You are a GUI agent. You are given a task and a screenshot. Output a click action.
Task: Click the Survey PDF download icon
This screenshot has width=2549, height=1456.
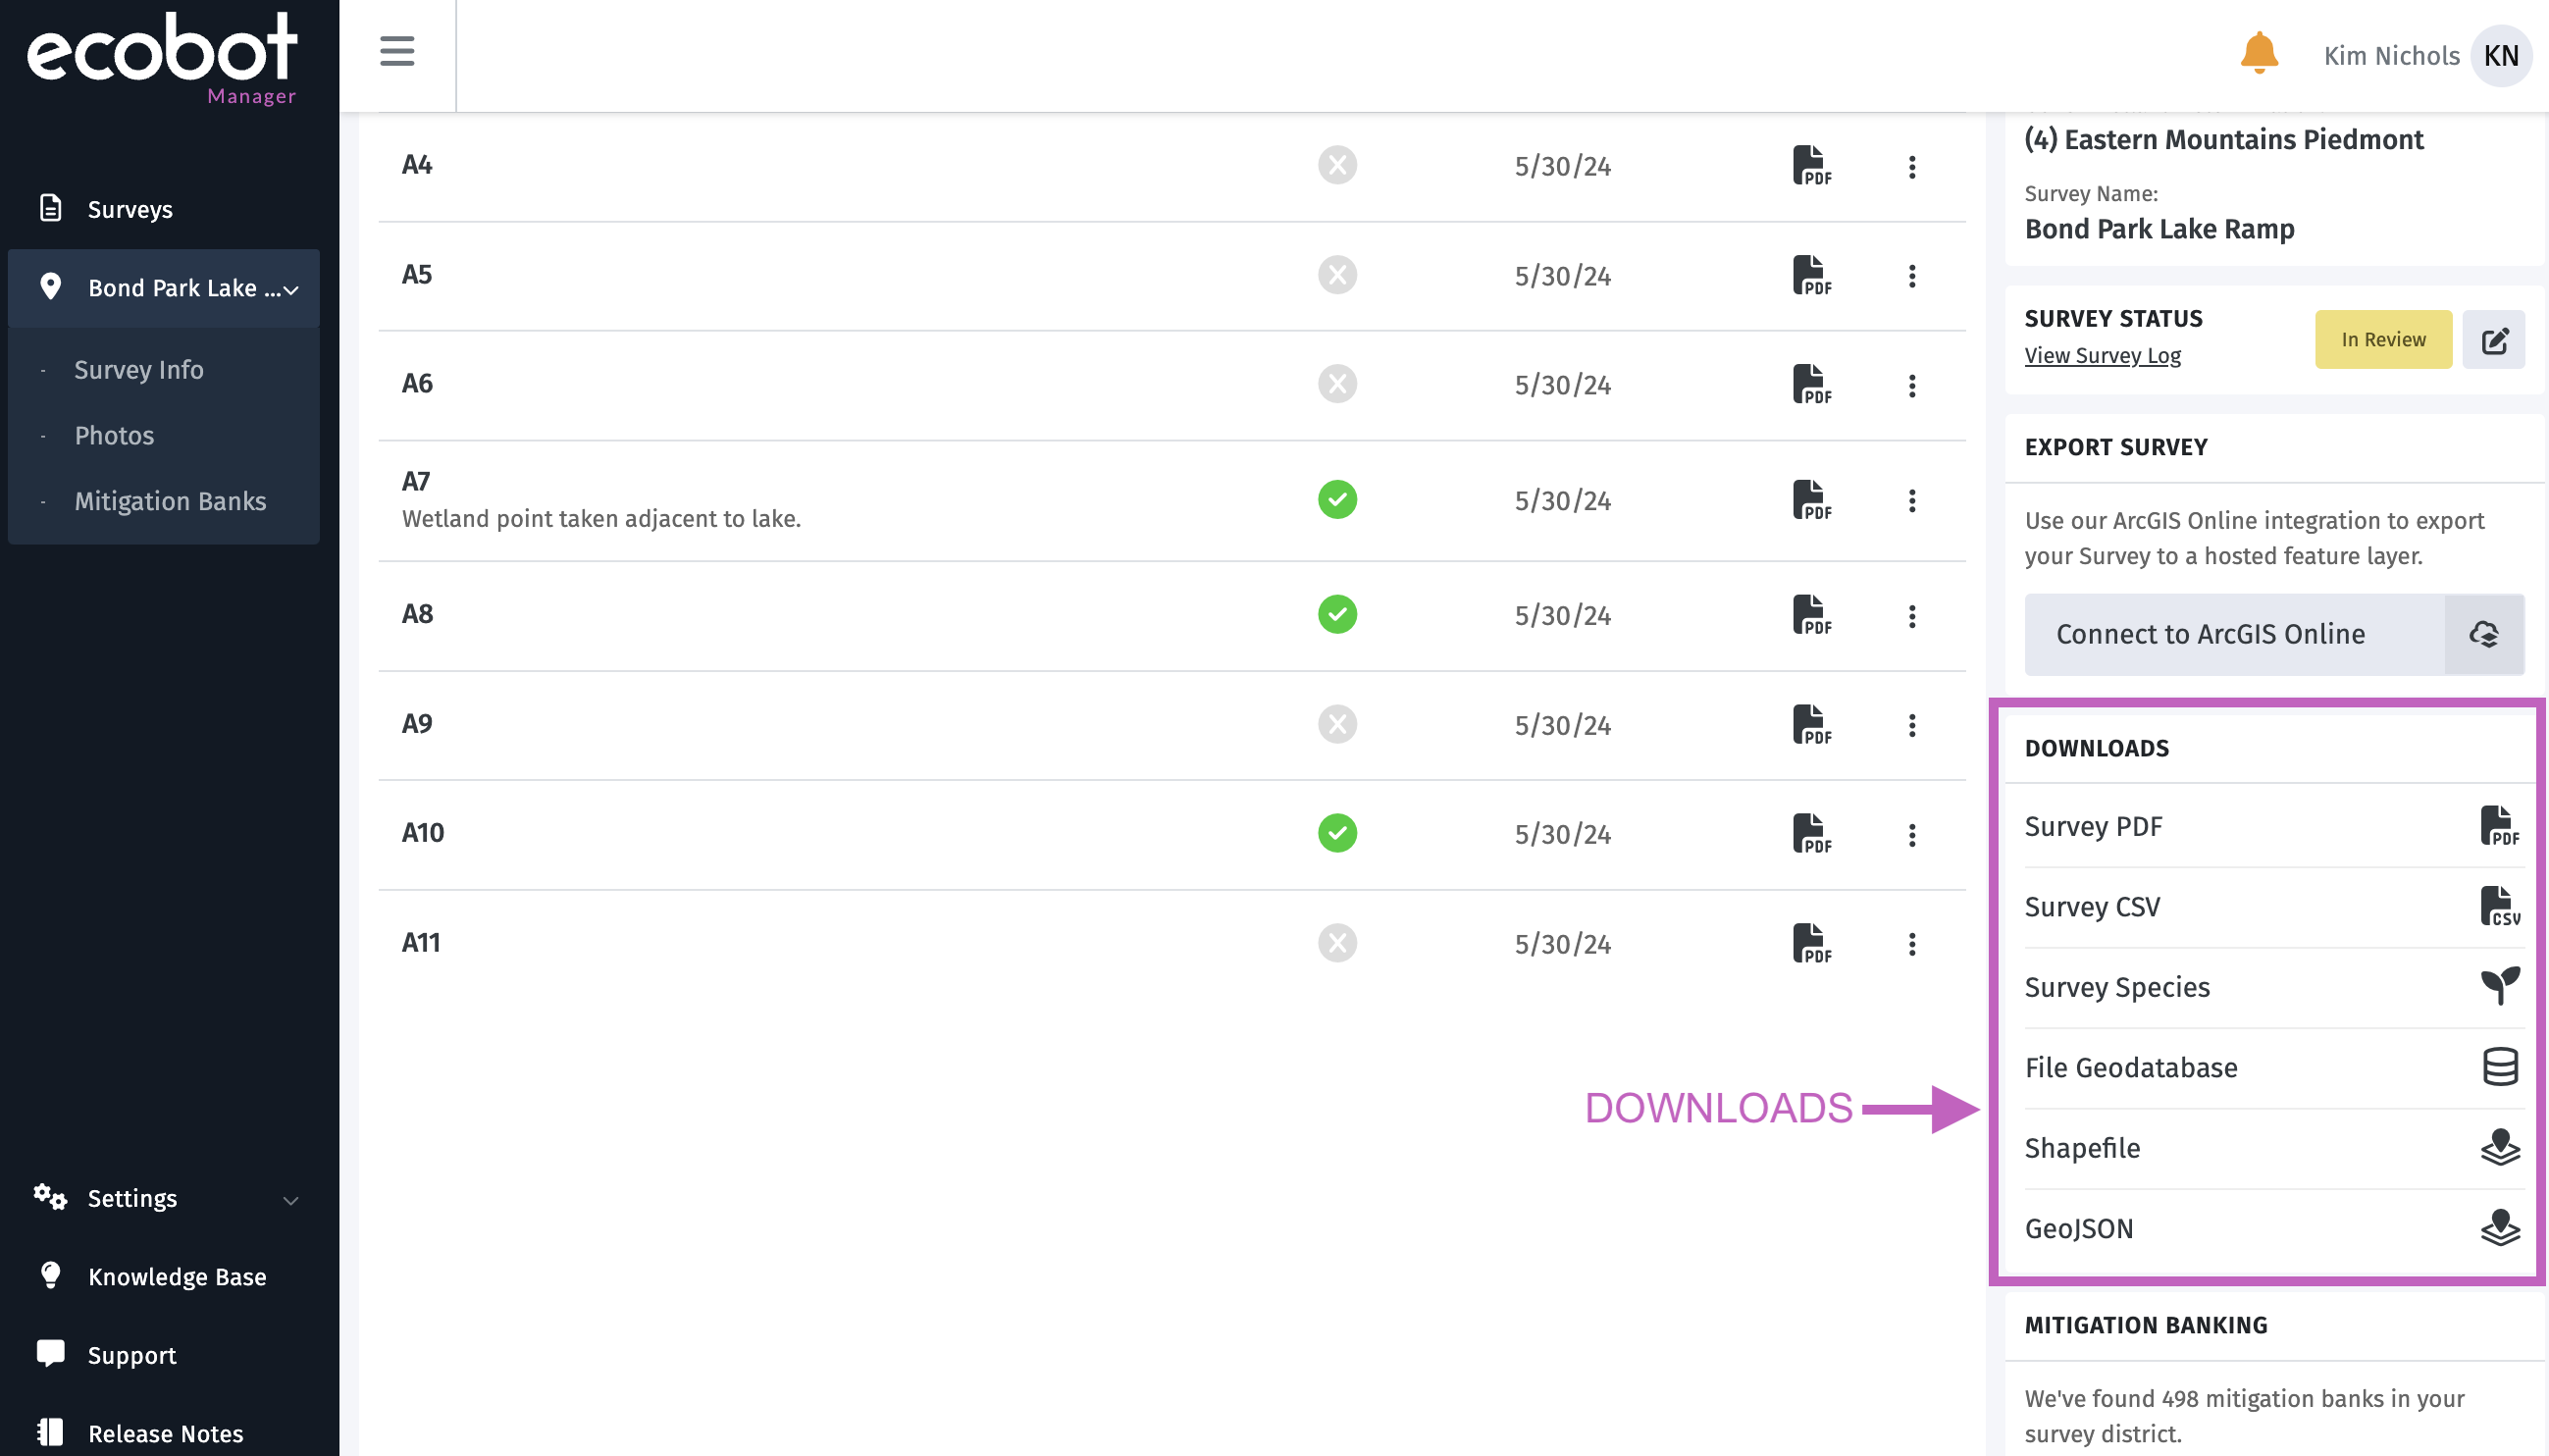(x=2499, y=825)
